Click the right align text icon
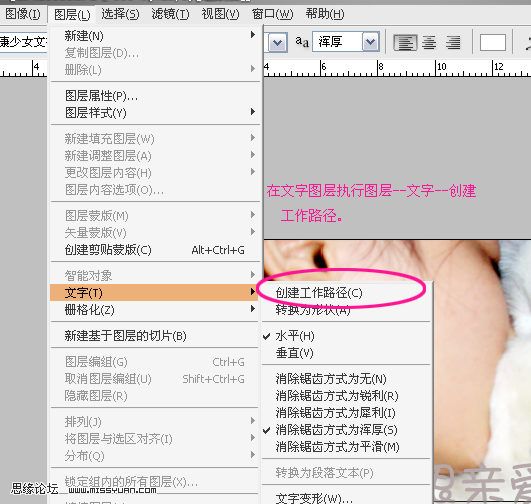The height and width of the screenshot is (504, 531). pyautogui.click(x=453, y=43)
